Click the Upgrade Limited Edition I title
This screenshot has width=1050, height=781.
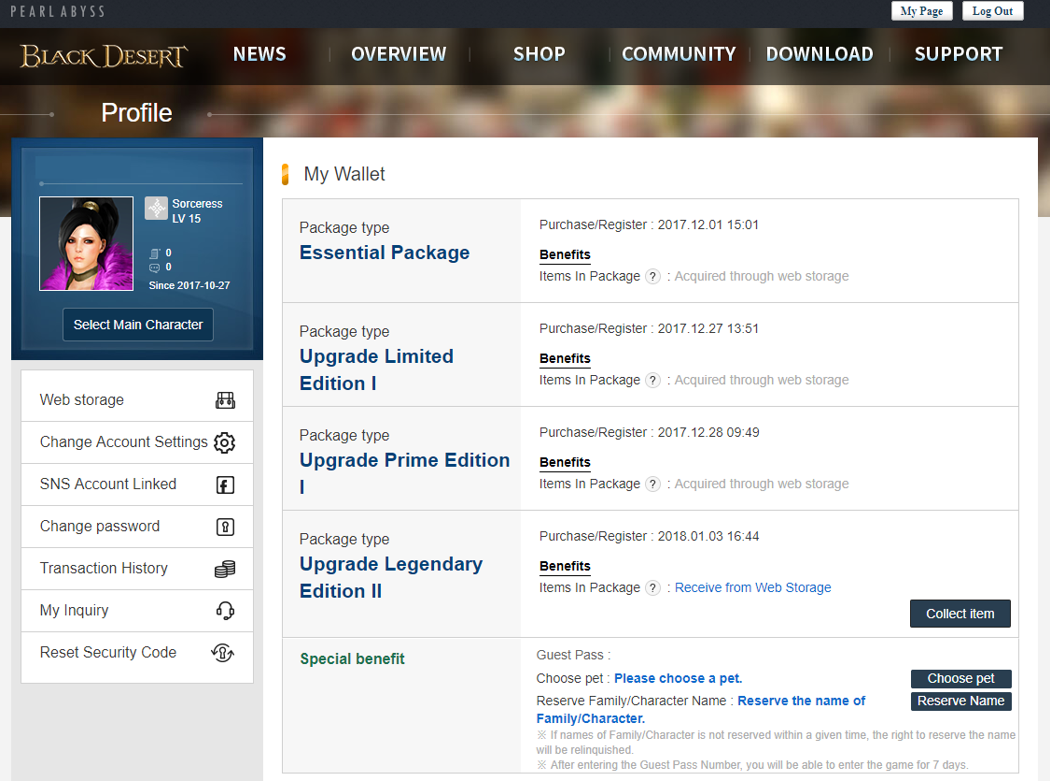376,370
